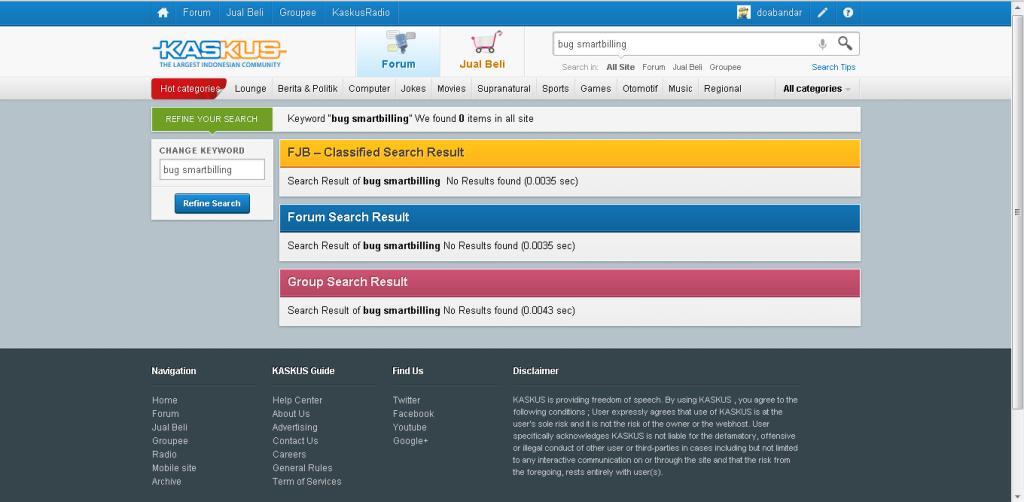The width and height of the screenshot is (1024, 502).
Task: Click the Refine Your Search green header
Action: coord(212,119)
